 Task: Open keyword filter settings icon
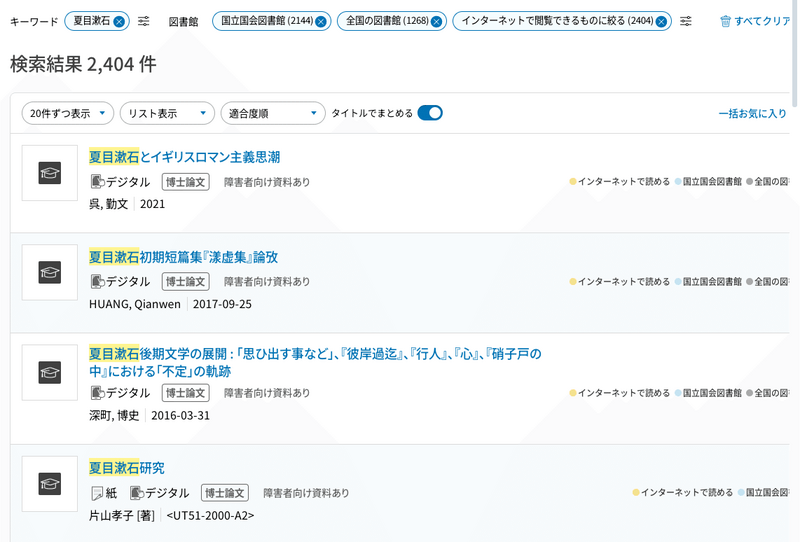pos(144,21)
